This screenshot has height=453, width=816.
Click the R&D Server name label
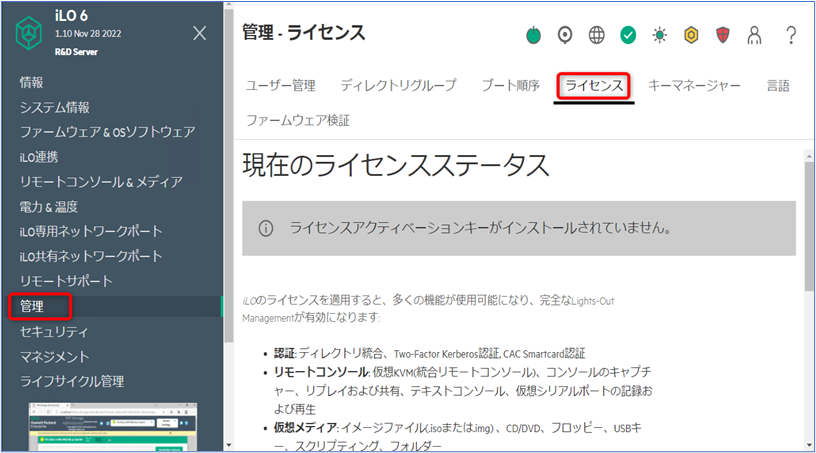tap(76, 52)
